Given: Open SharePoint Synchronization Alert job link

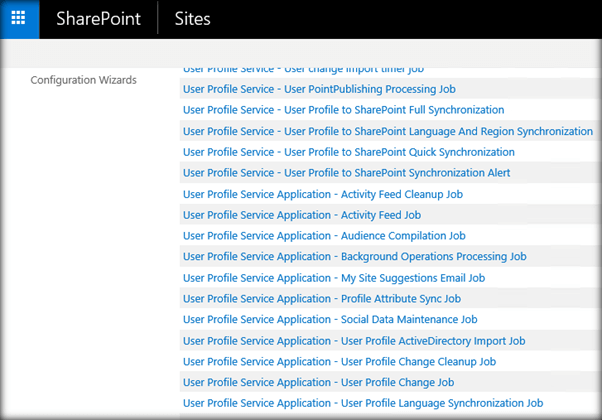Looking at the screenshot, I should pos(346,173).
